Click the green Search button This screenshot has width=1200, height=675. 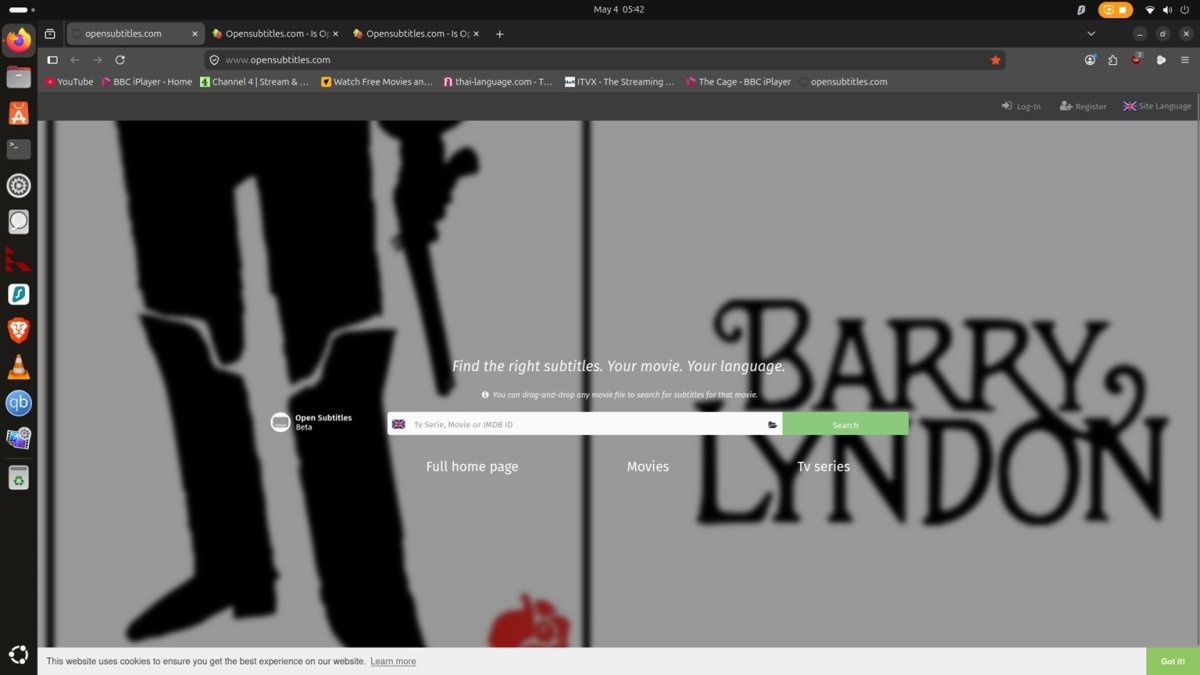tap(845, 424)
